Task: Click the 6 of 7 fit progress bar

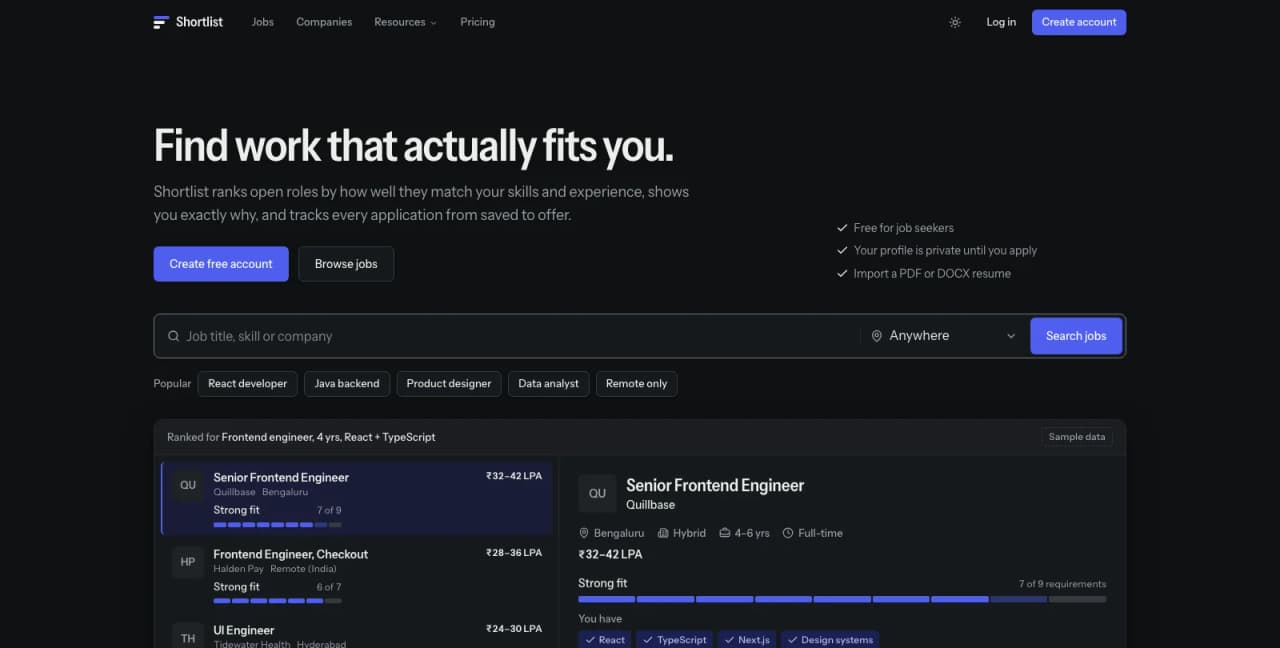Action: (277, 601)
